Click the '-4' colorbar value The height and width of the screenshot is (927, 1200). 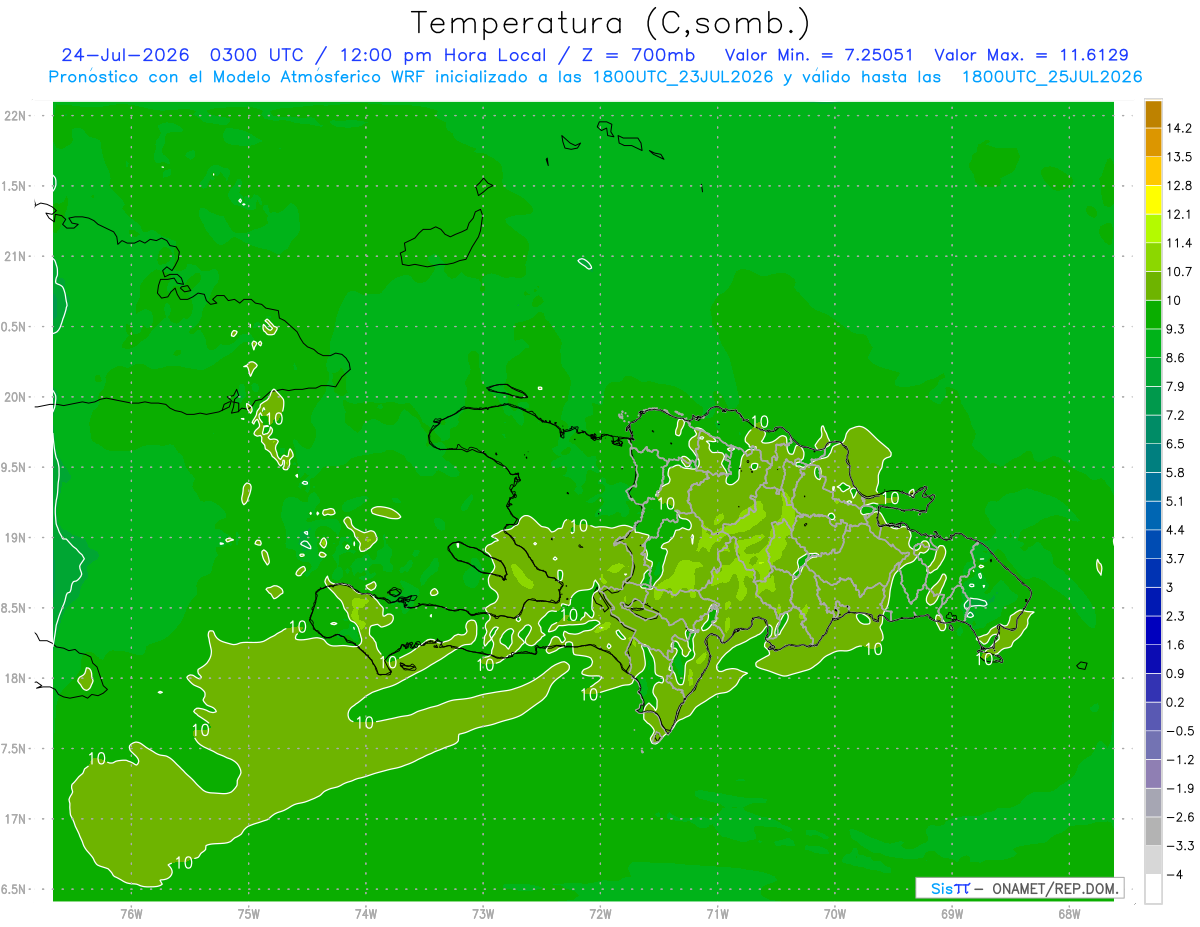(x=1174, y=875)
